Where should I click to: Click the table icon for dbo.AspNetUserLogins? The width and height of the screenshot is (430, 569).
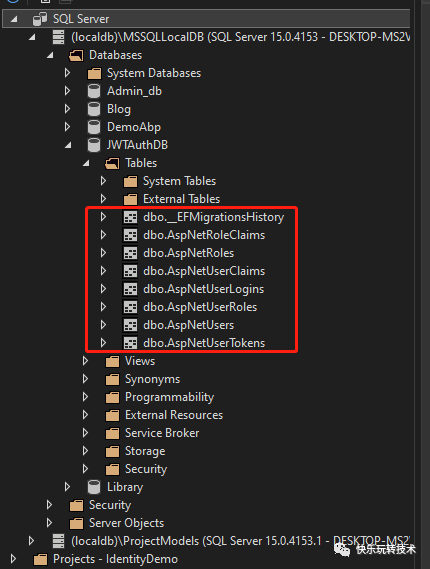click(130, 289)
